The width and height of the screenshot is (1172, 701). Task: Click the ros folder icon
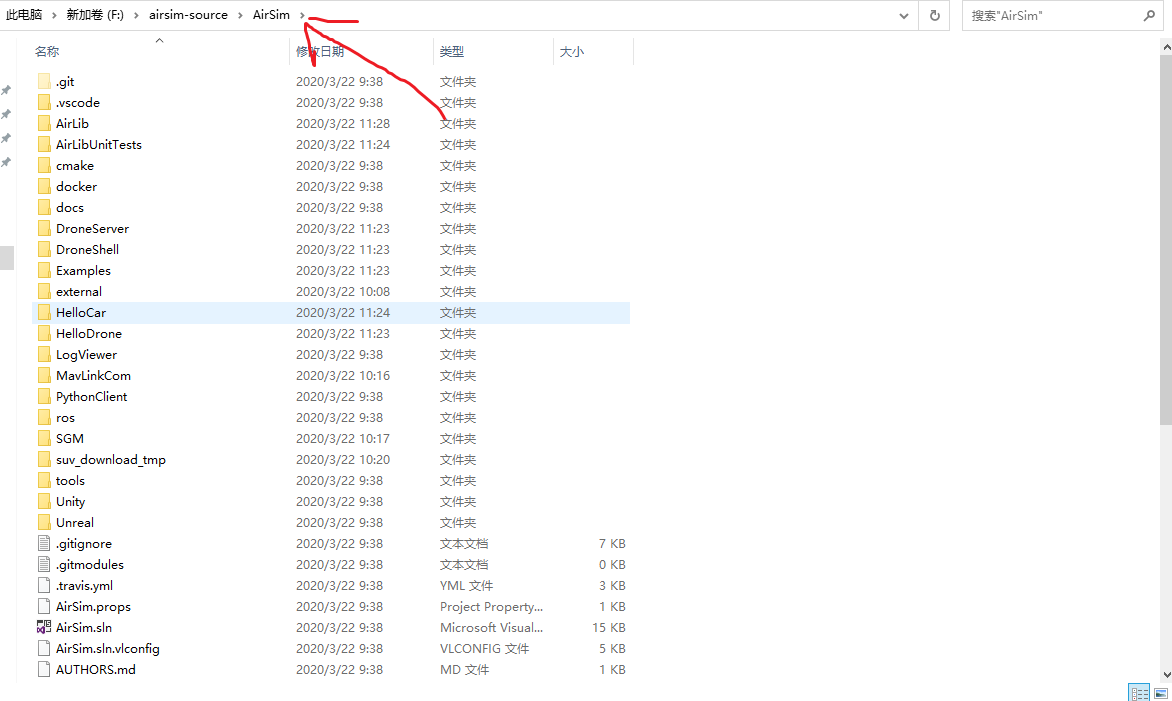44,417
